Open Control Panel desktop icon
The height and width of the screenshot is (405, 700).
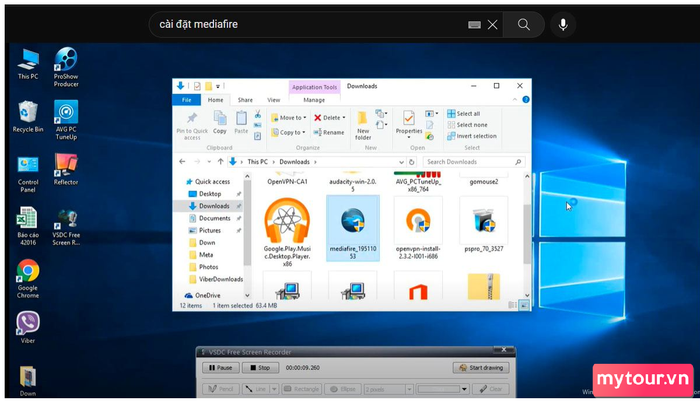(x=28, y=174)
